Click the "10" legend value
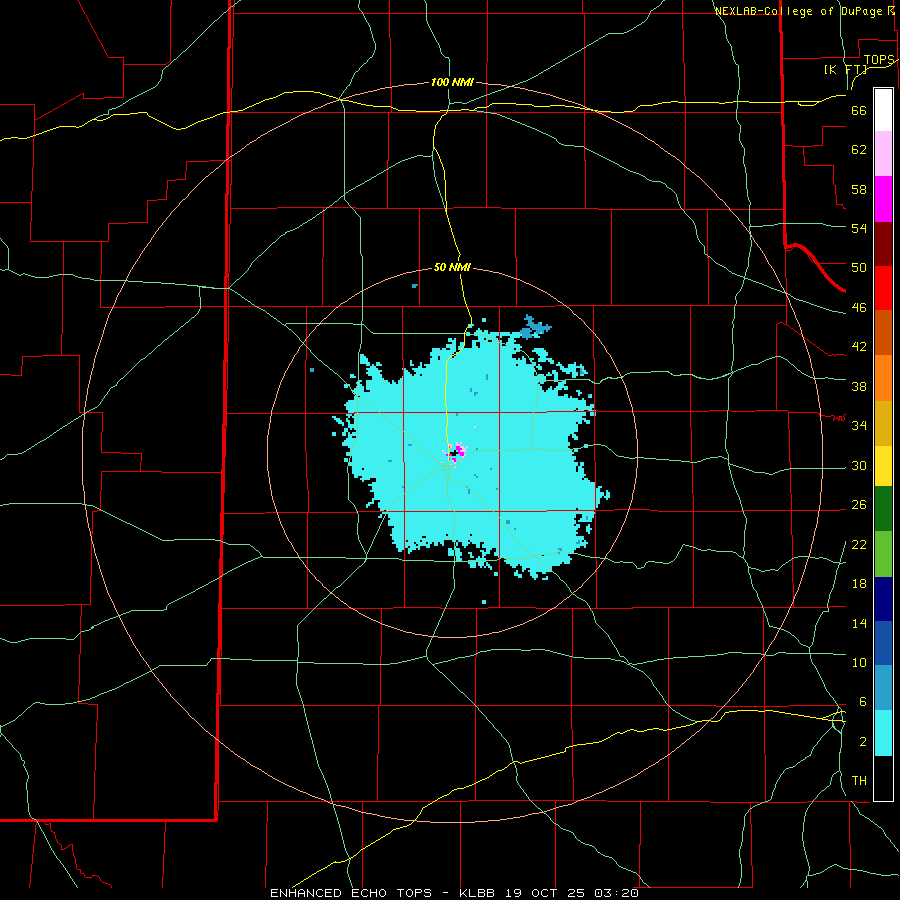Screen dimensions: 900x900 859,662
